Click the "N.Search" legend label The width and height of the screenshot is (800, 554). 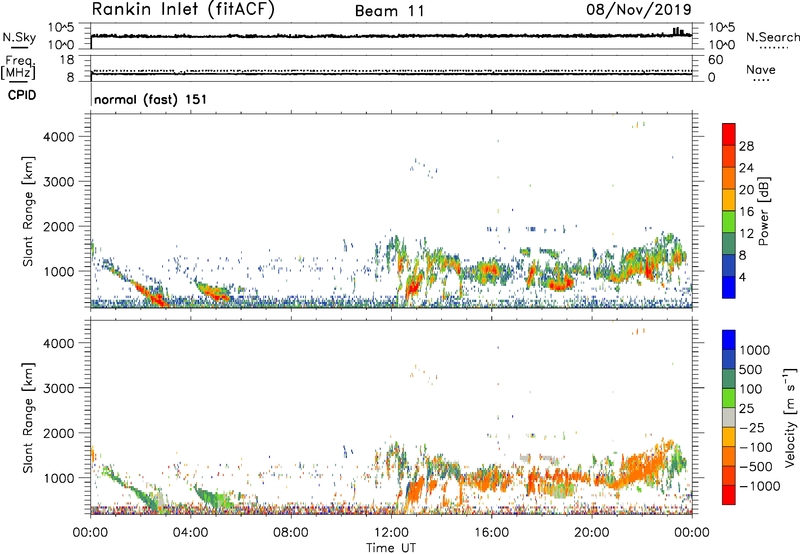pos(773,37)
